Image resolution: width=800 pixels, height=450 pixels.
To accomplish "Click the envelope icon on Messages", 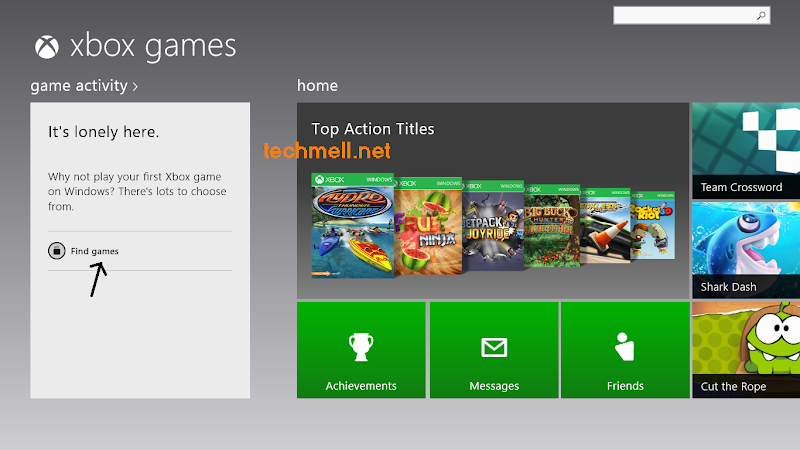I will pyautogui.click(x=494, y=347).
